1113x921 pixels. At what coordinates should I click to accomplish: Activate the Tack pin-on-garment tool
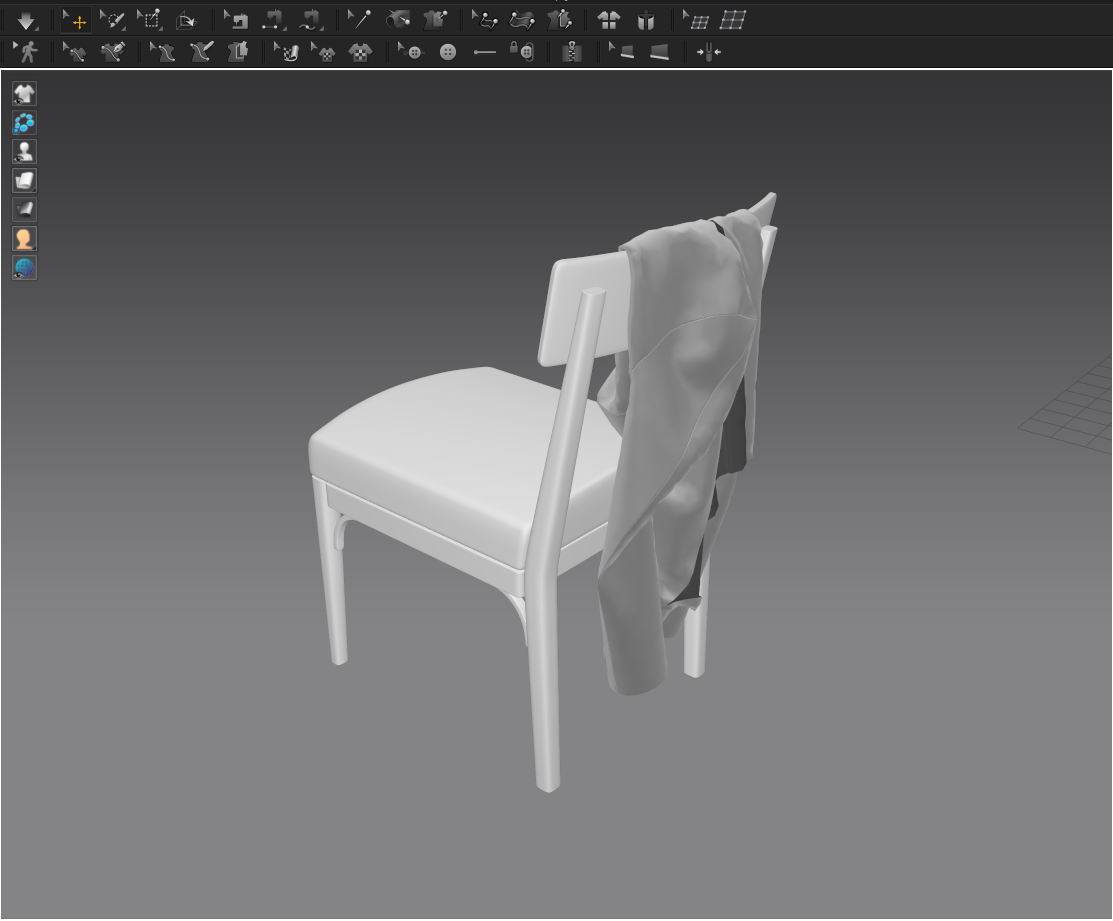click(x=435, y=21)
